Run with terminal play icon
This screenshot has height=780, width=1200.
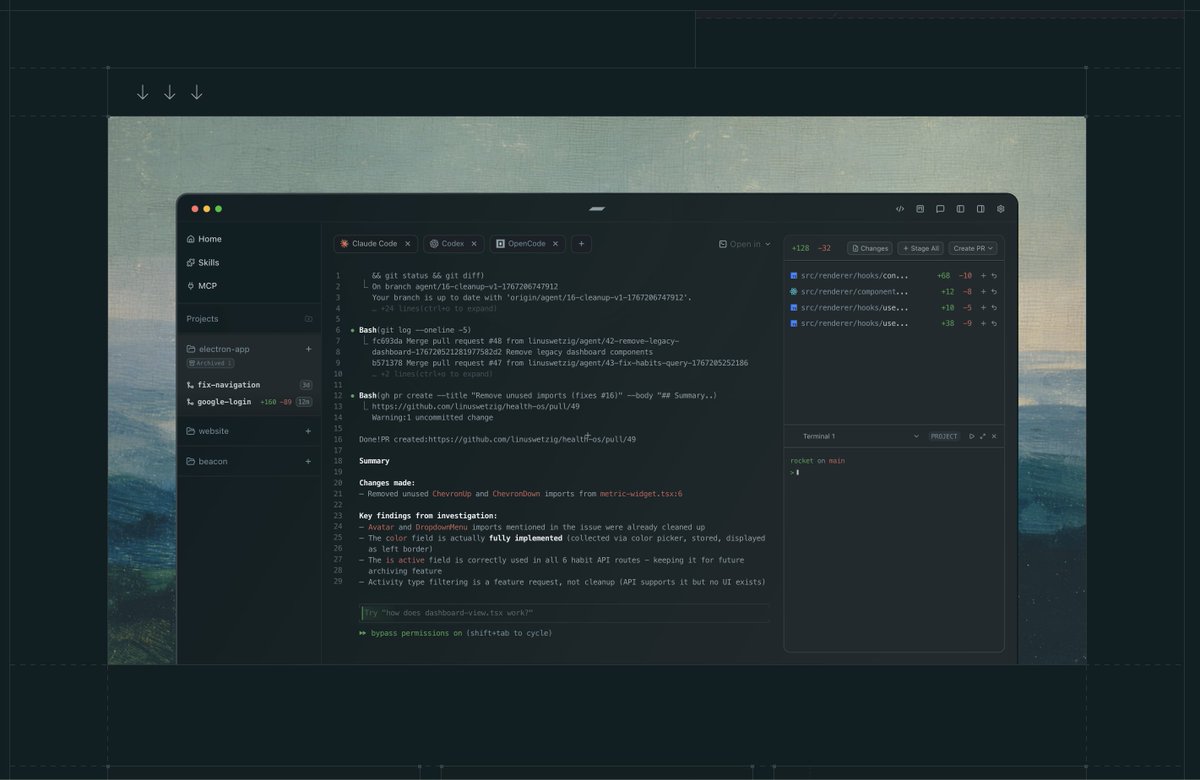pyautogui.click(x=971, y=436)
